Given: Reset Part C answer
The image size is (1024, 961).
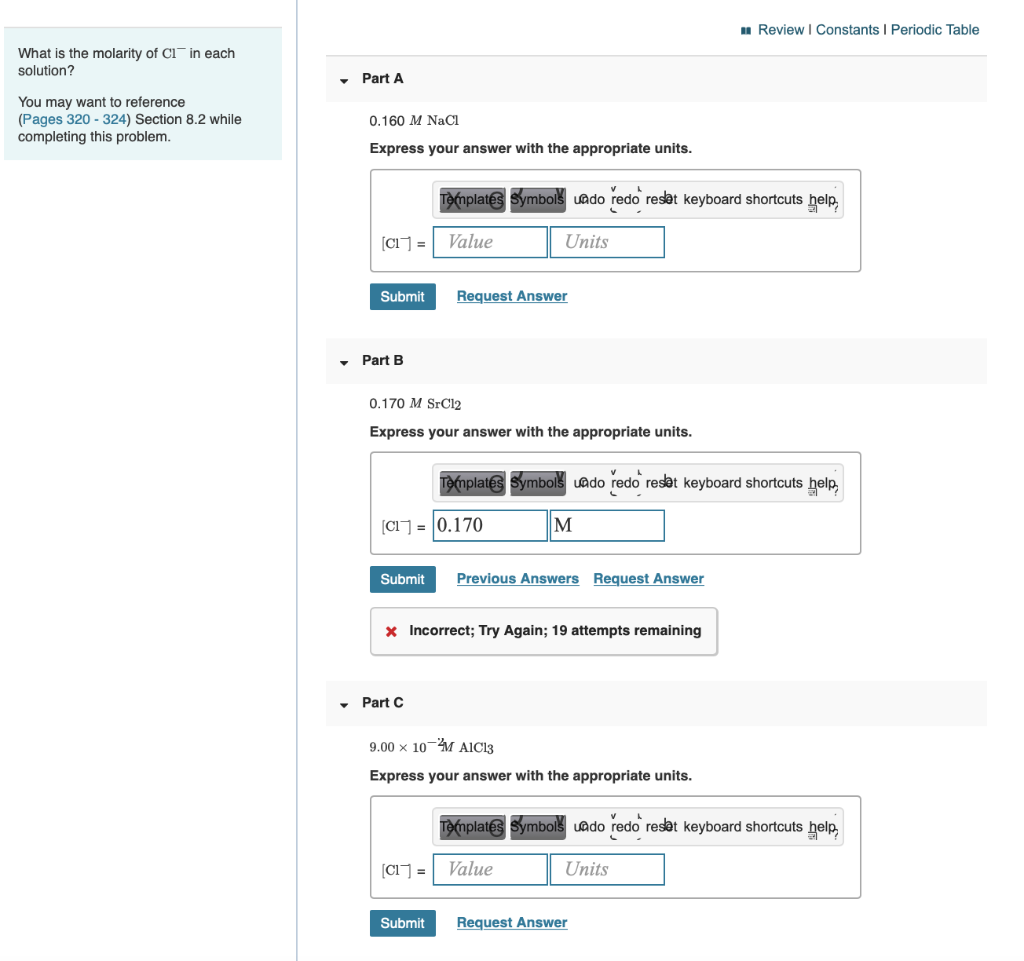Looking at the screenshot, I should [x=661, y=827].
